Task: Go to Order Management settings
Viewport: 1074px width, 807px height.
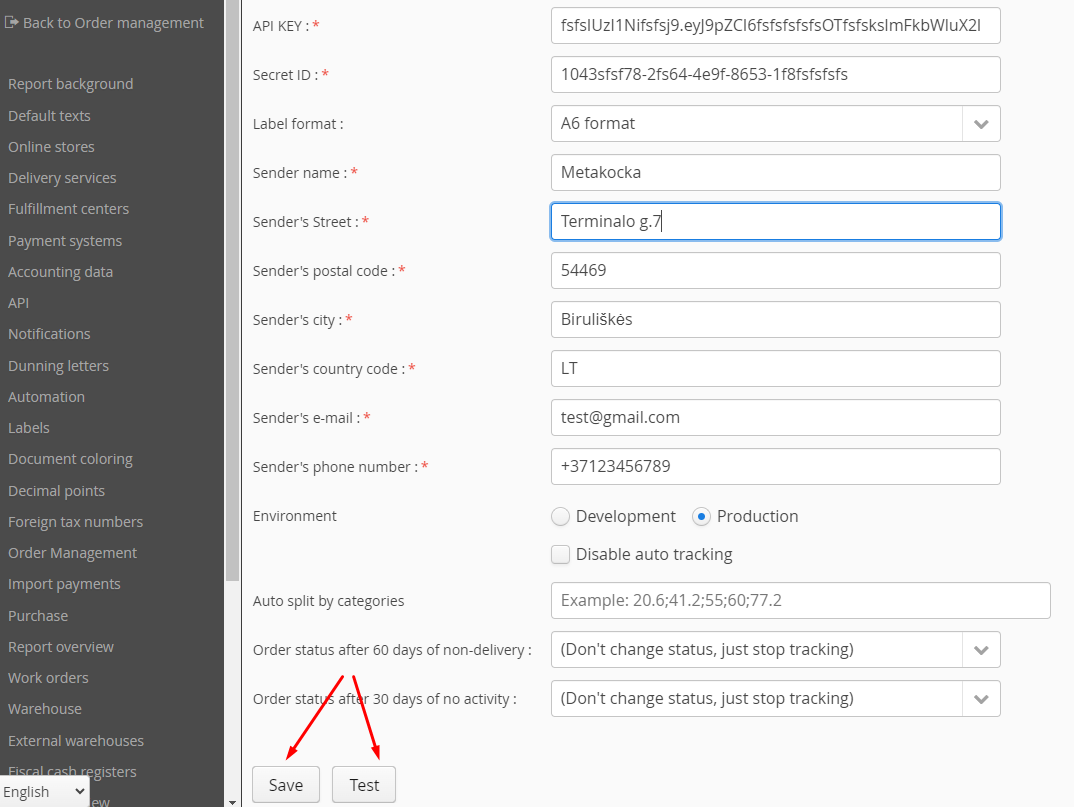Action: (73, 553)
